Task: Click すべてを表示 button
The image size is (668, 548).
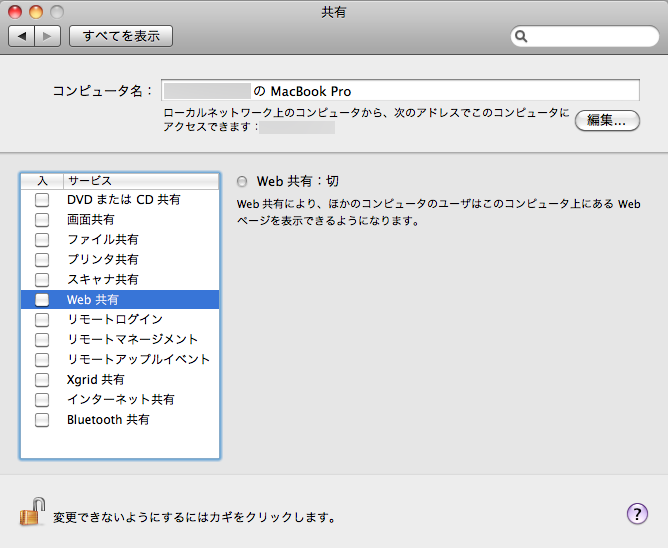Action: pos(121,36)
